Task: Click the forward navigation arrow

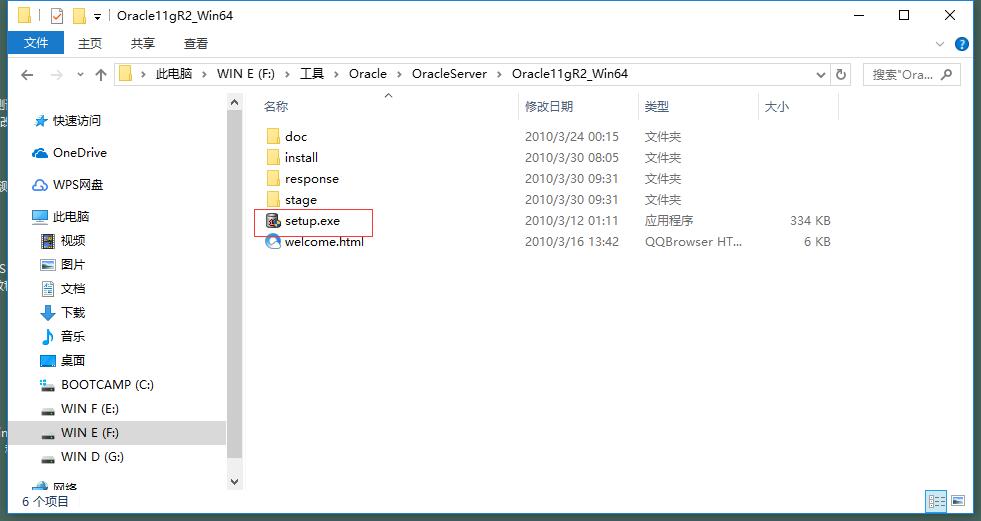Action: (56, 75)
